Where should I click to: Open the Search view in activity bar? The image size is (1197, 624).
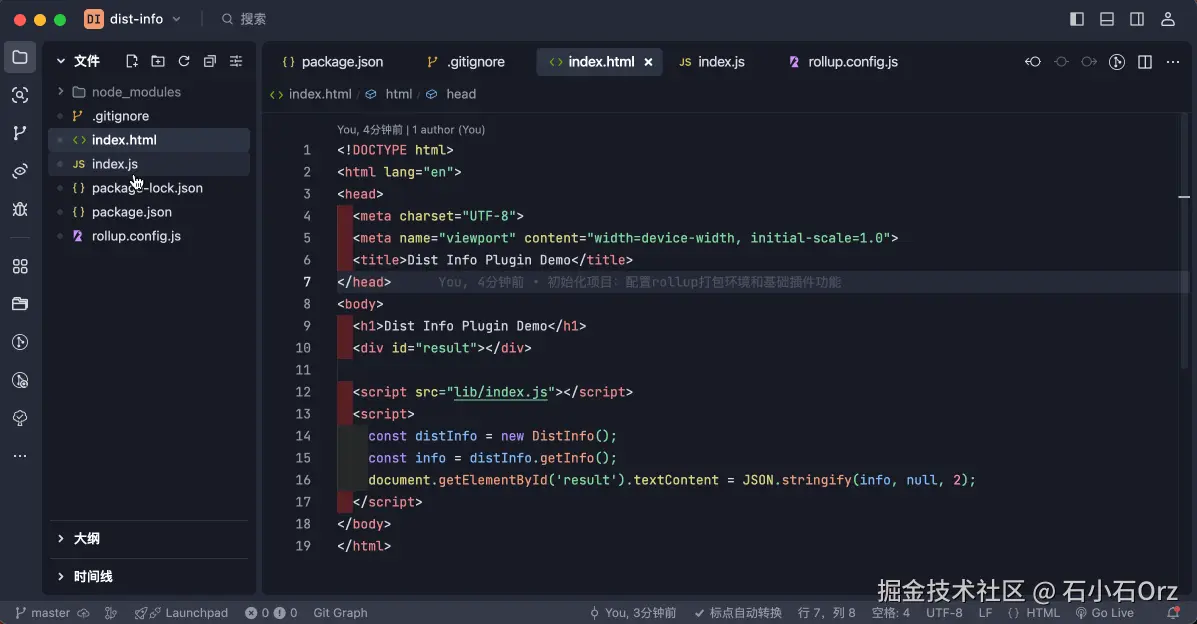click(20, 95)
